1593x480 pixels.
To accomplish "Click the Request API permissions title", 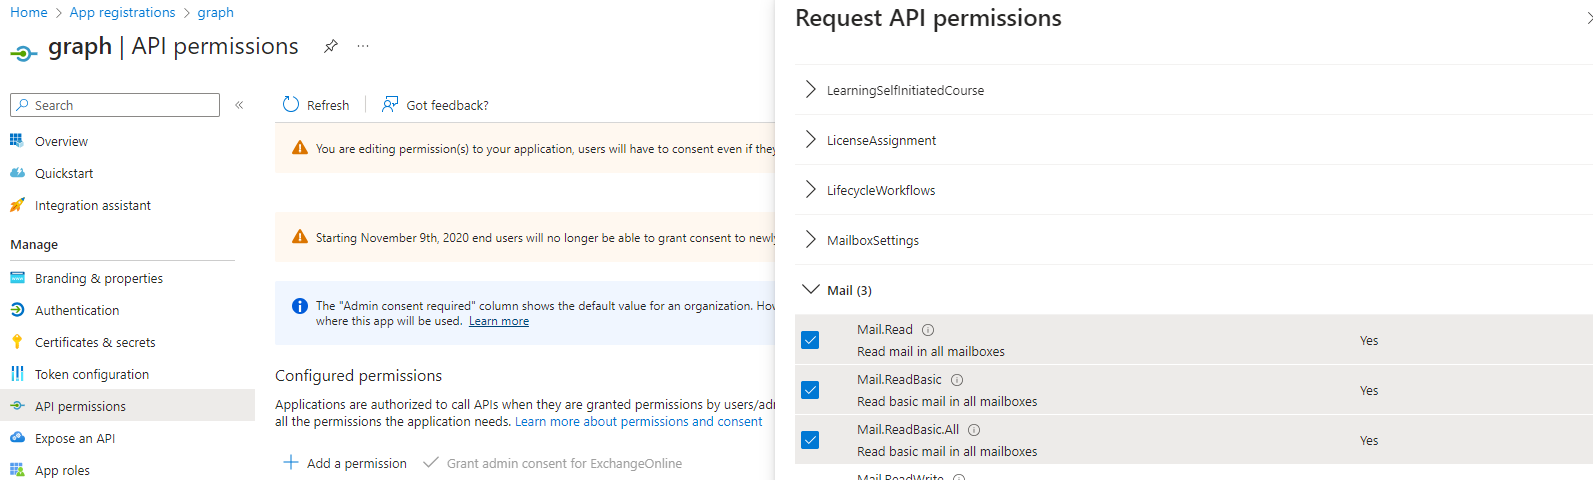I will click(928, 18).
